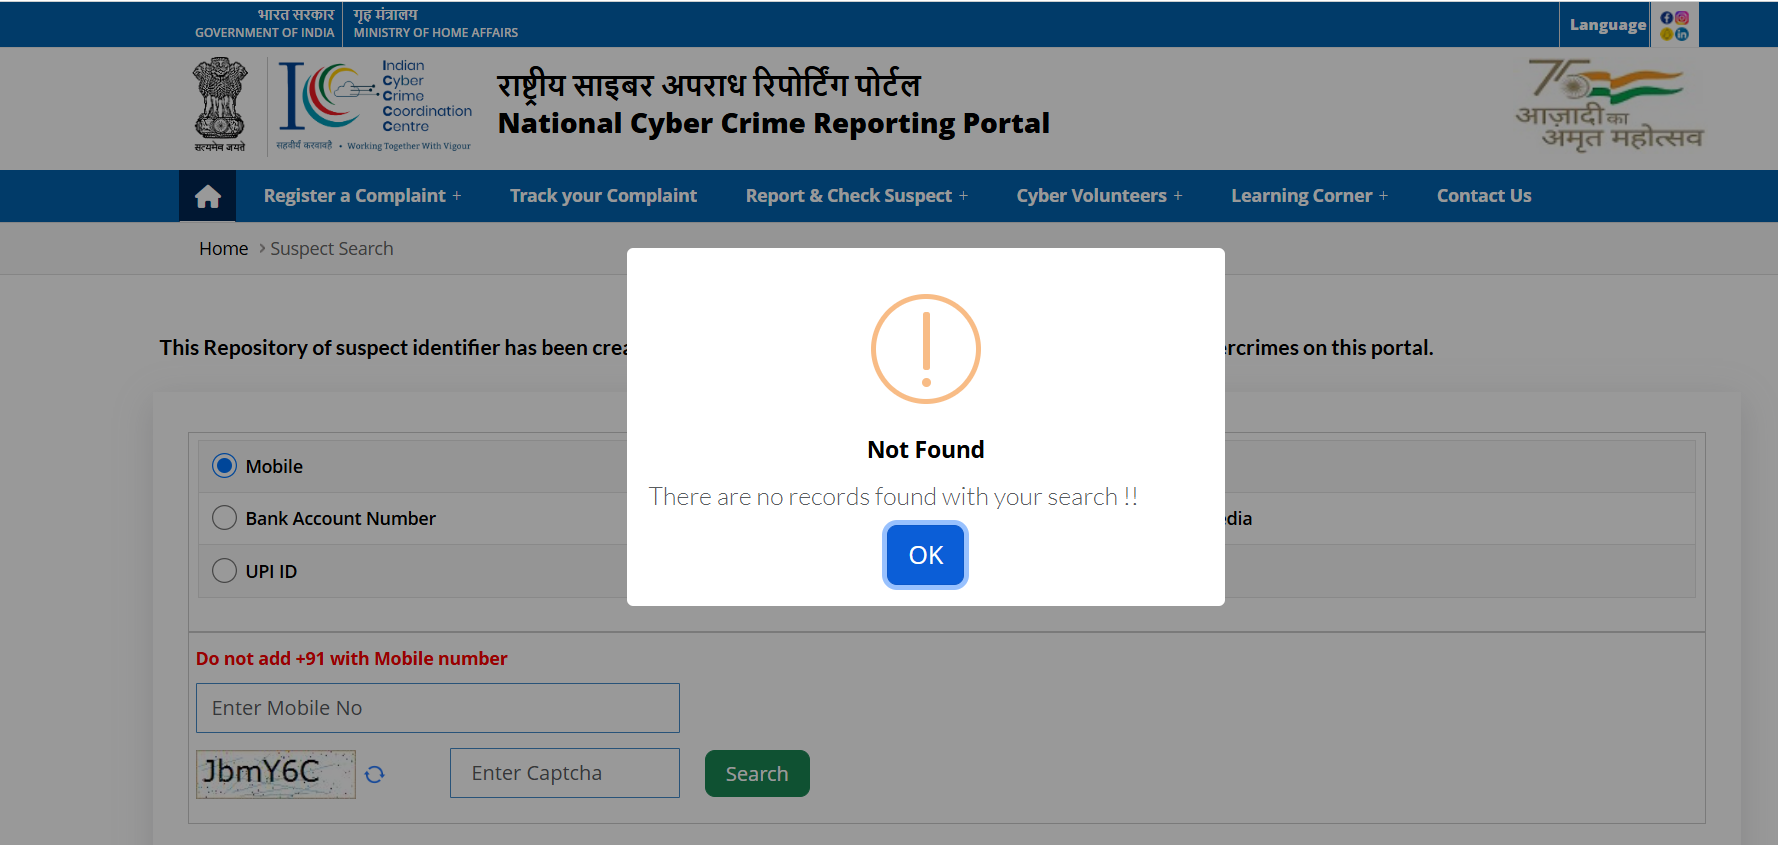
Task: Click the green Search button
Action: pos(757,774)
